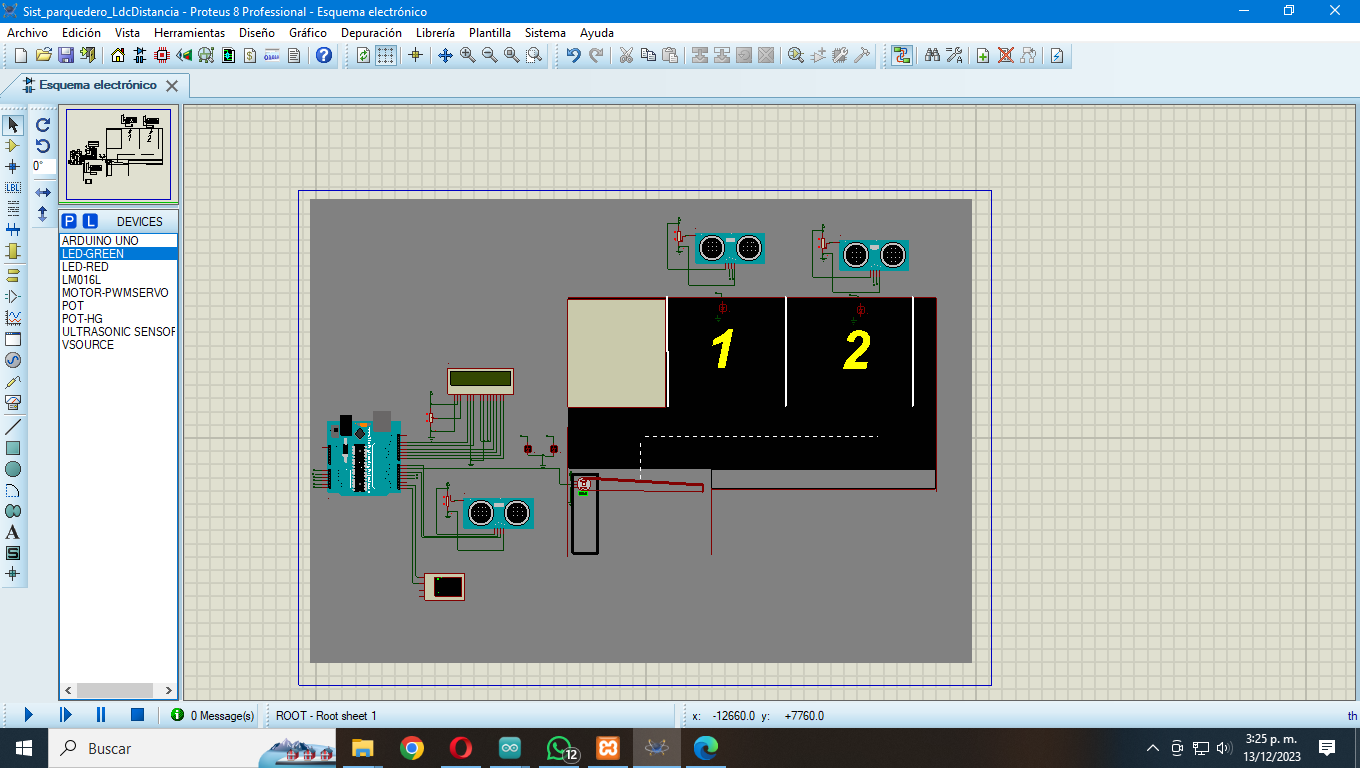Choose the Subcircuit Mode tool
This screenshot has width=1360, height=768.
click(13, 251)
